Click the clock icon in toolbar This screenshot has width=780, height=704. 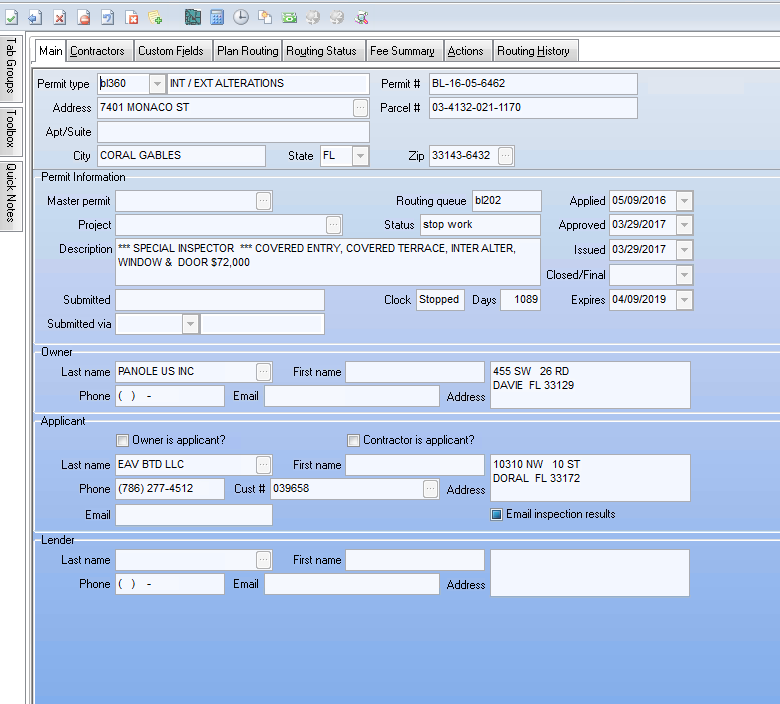click(x=241, y=18)
